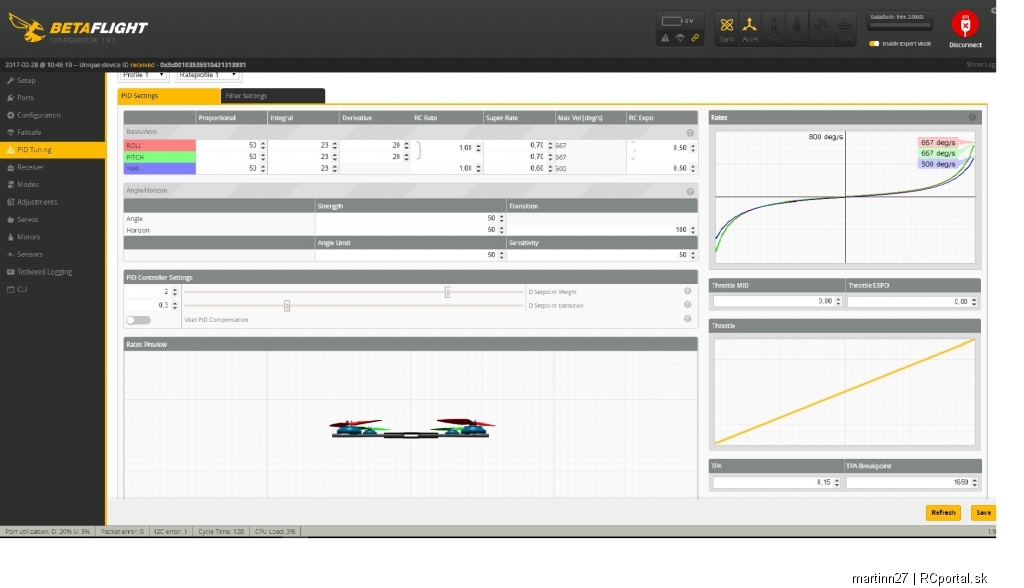Click the Dataflash free space bar

[899, 25]
